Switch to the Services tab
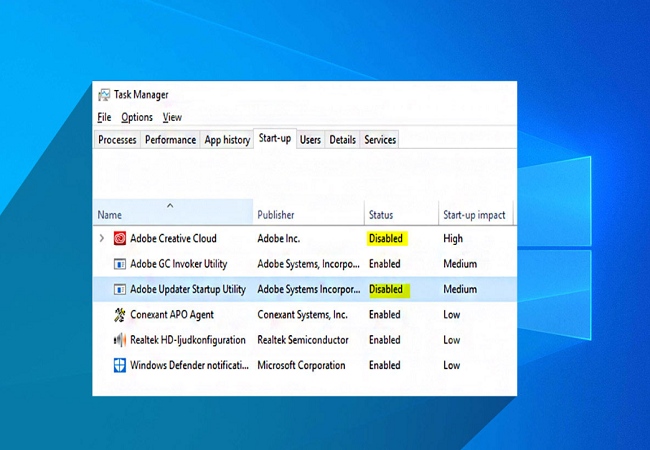 pos(380,140)
